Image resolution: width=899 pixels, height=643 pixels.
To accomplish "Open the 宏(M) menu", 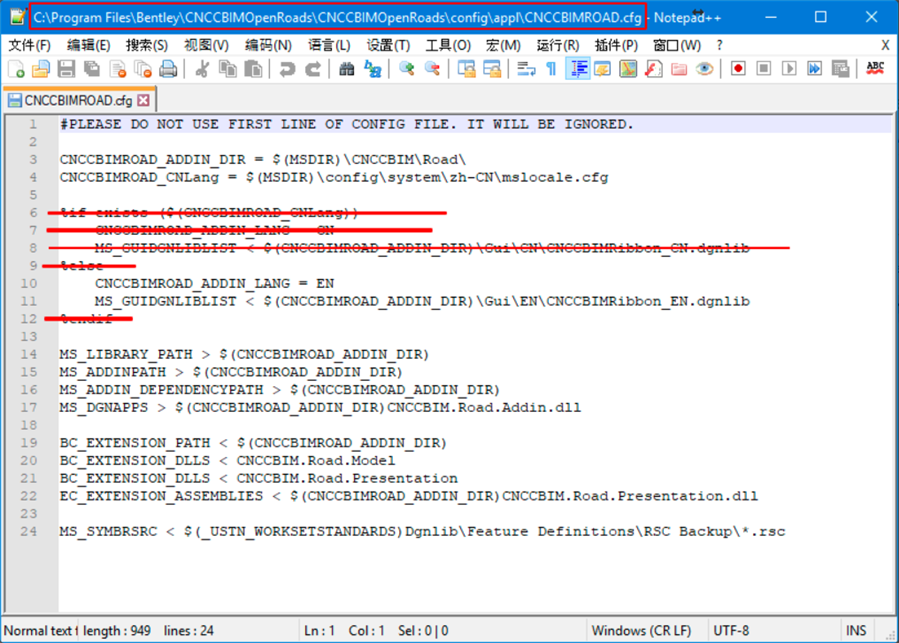I will 503,45.
